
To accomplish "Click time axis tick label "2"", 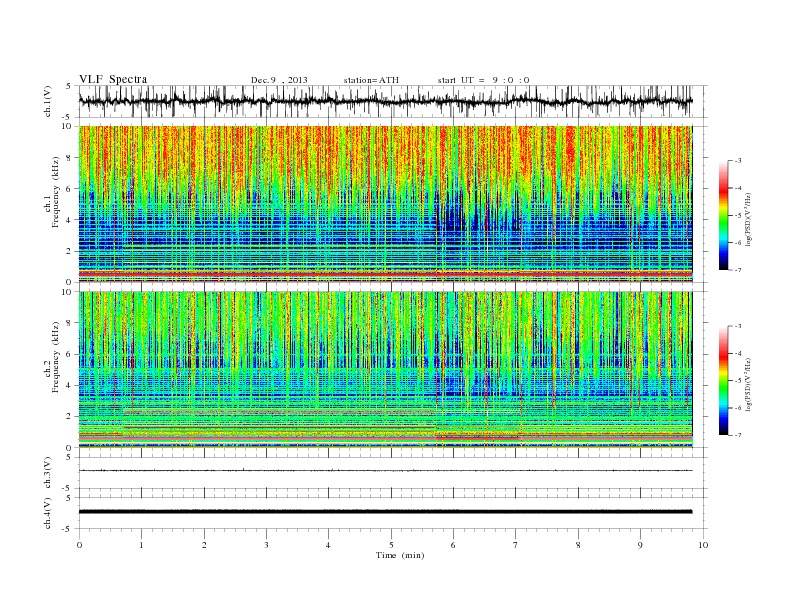I will (x=204, y=545).
